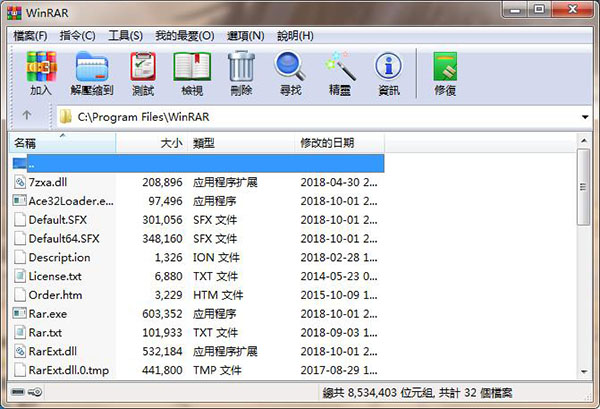The width and height of the screenshot is (600, 409).
Task: Open the 說明(H) help menu
Action: point(295,36)
